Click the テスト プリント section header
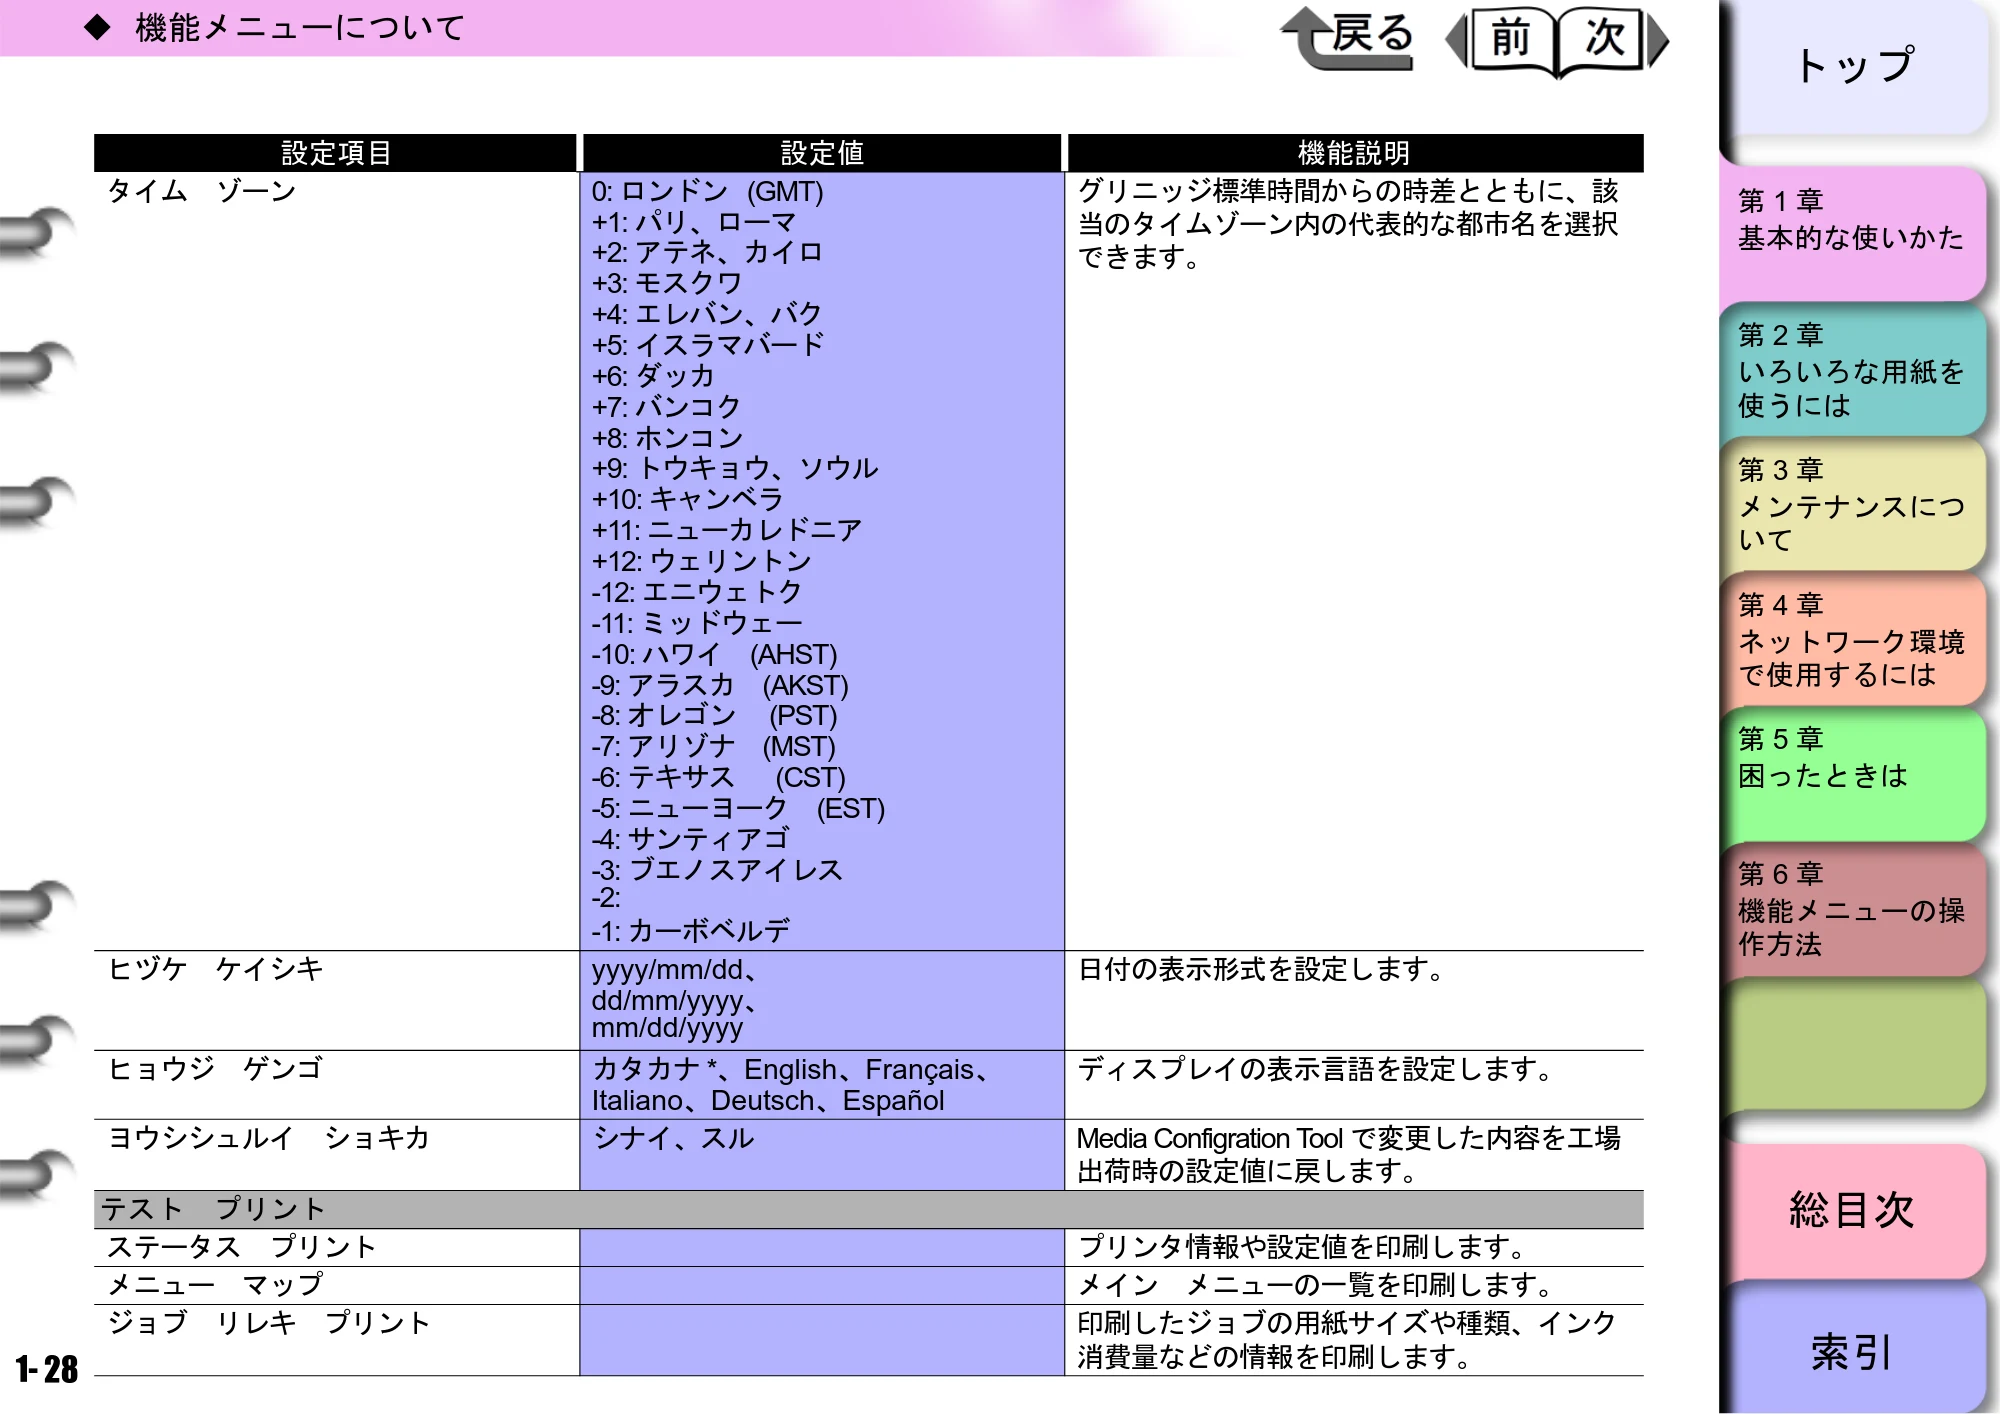The image size is (2000, 1414). [x=869, y=1209]
